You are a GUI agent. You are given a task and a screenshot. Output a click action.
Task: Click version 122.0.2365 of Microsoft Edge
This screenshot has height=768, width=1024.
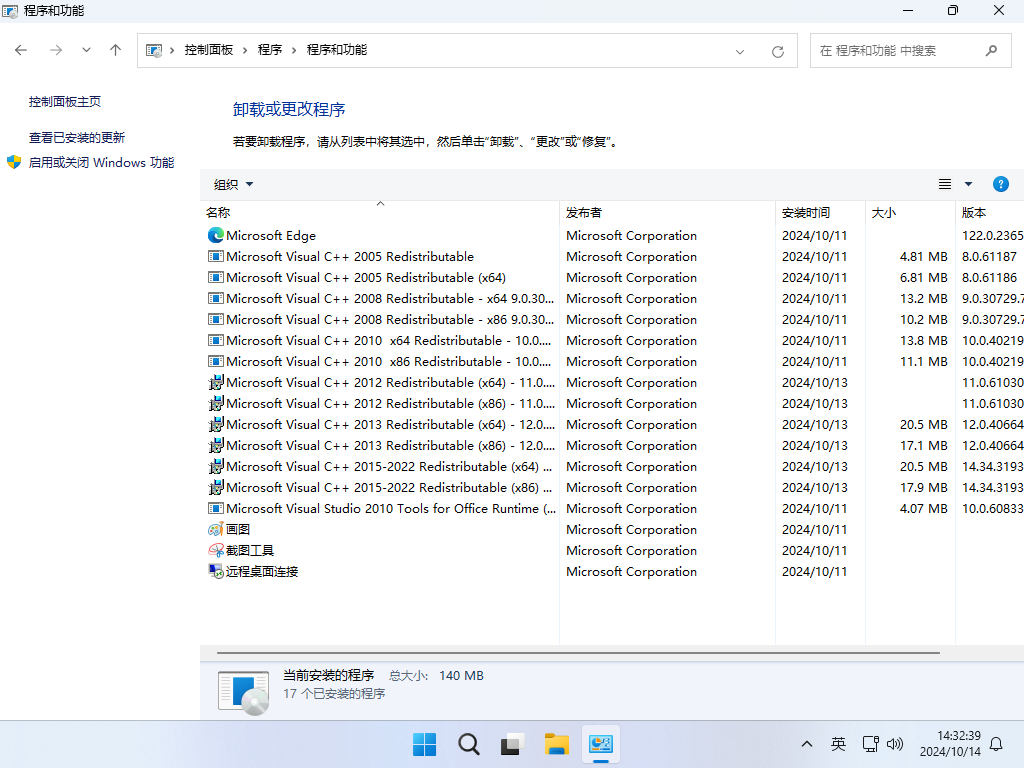pyautogui.click(x=993, y=236)
